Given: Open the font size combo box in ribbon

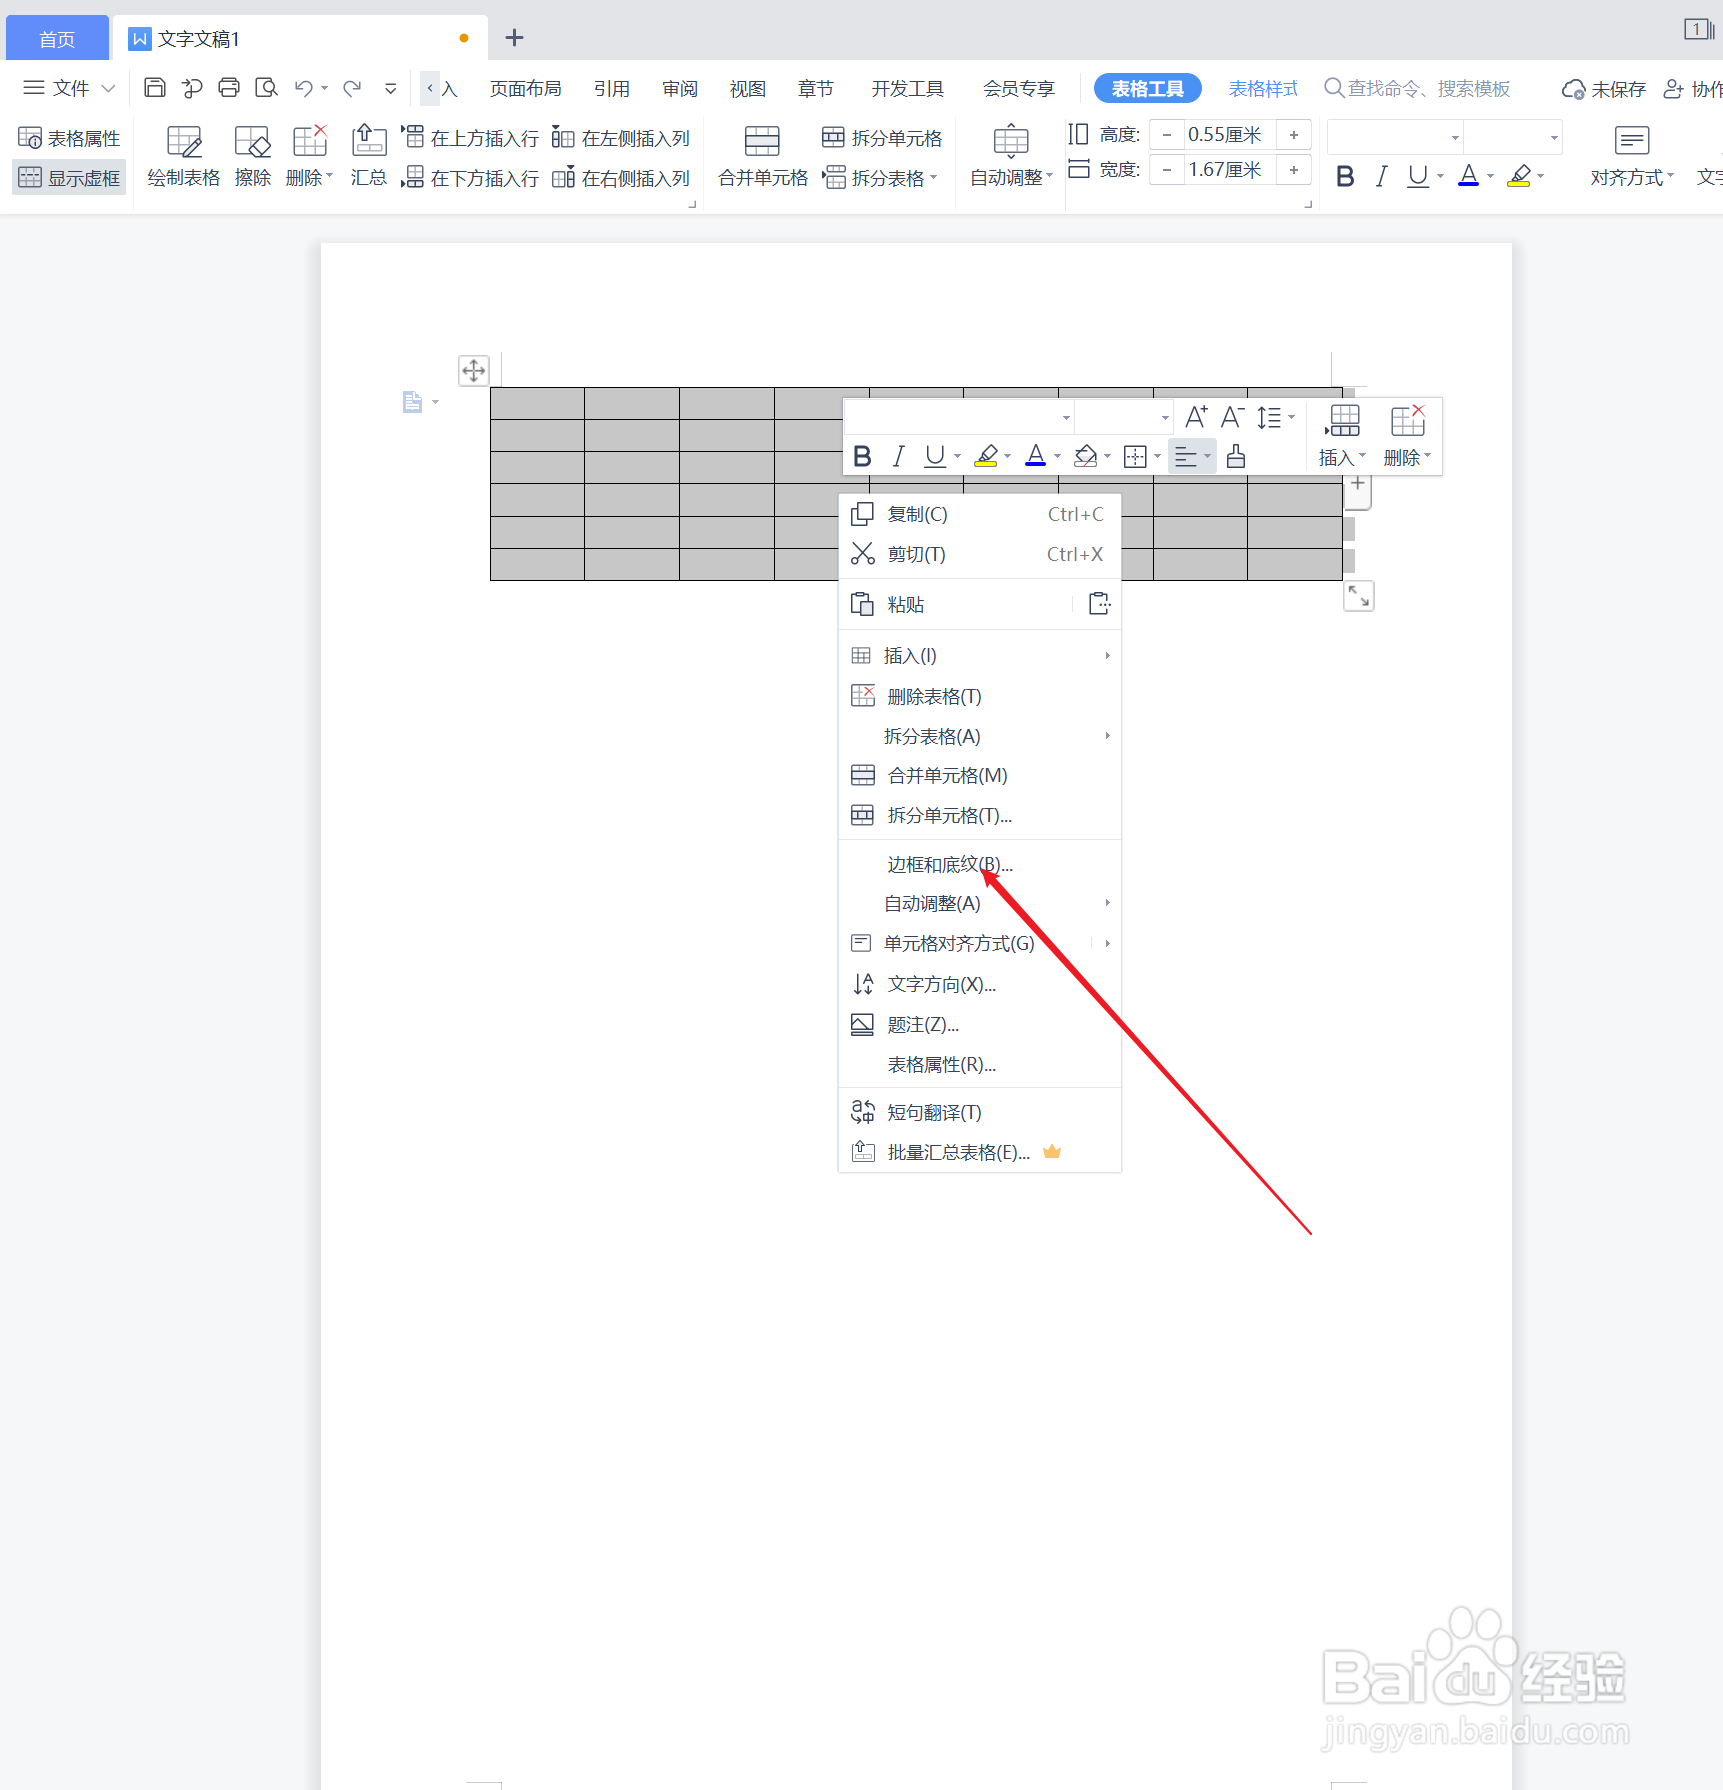Looking at the screenshot, I should [x=1513, y=137].
